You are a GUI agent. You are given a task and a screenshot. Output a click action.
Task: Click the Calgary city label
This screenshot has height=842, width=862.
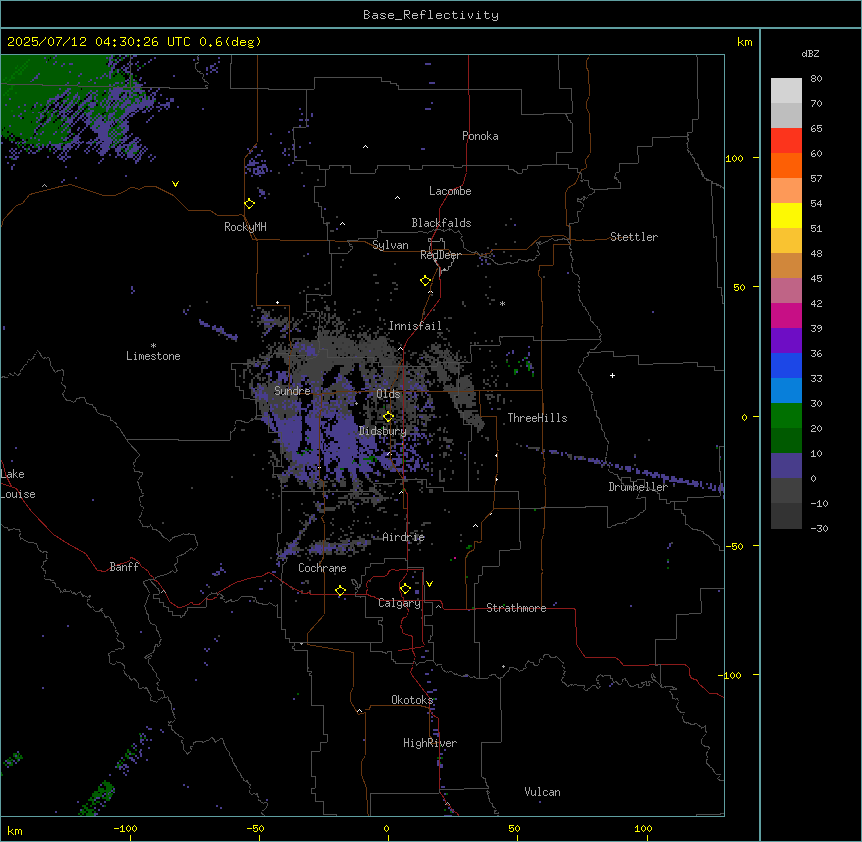(x=399, y=603)
